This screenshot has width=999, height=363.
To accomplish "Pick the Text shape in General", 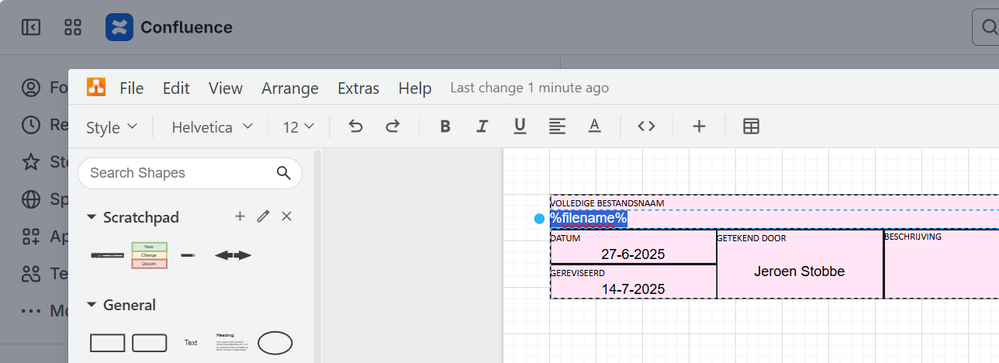I will click(190, 343).
